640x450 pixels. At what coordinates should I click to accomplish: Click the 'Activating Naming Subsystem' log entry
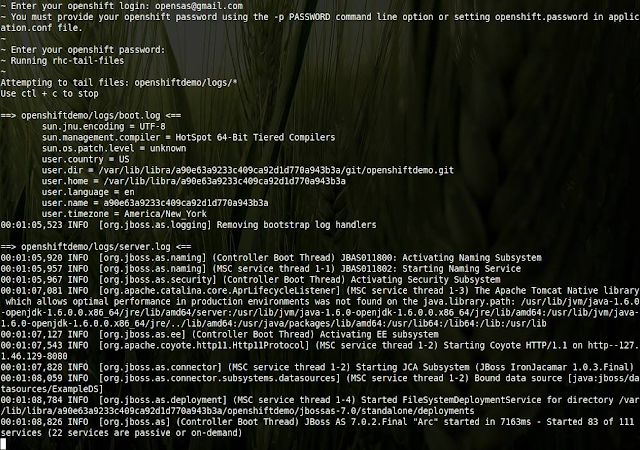pos(271,258)
